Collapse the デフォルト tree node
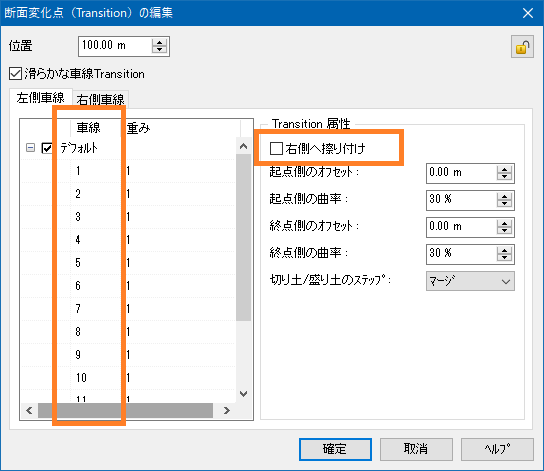The height and width of the screenshot is (471, 544). tap(30, 148)
